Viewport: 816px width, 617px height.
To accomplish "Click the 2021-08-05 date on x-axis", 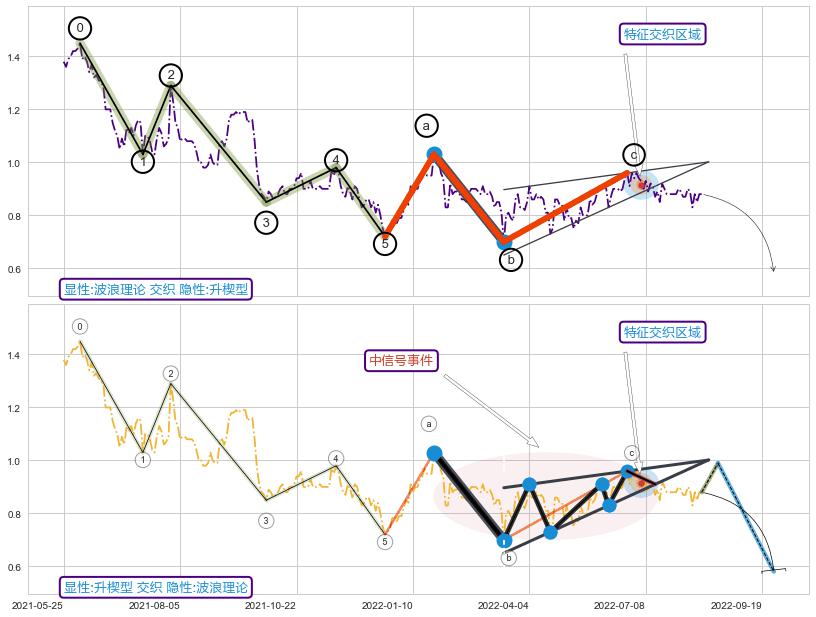I will [x=154, y=605].
